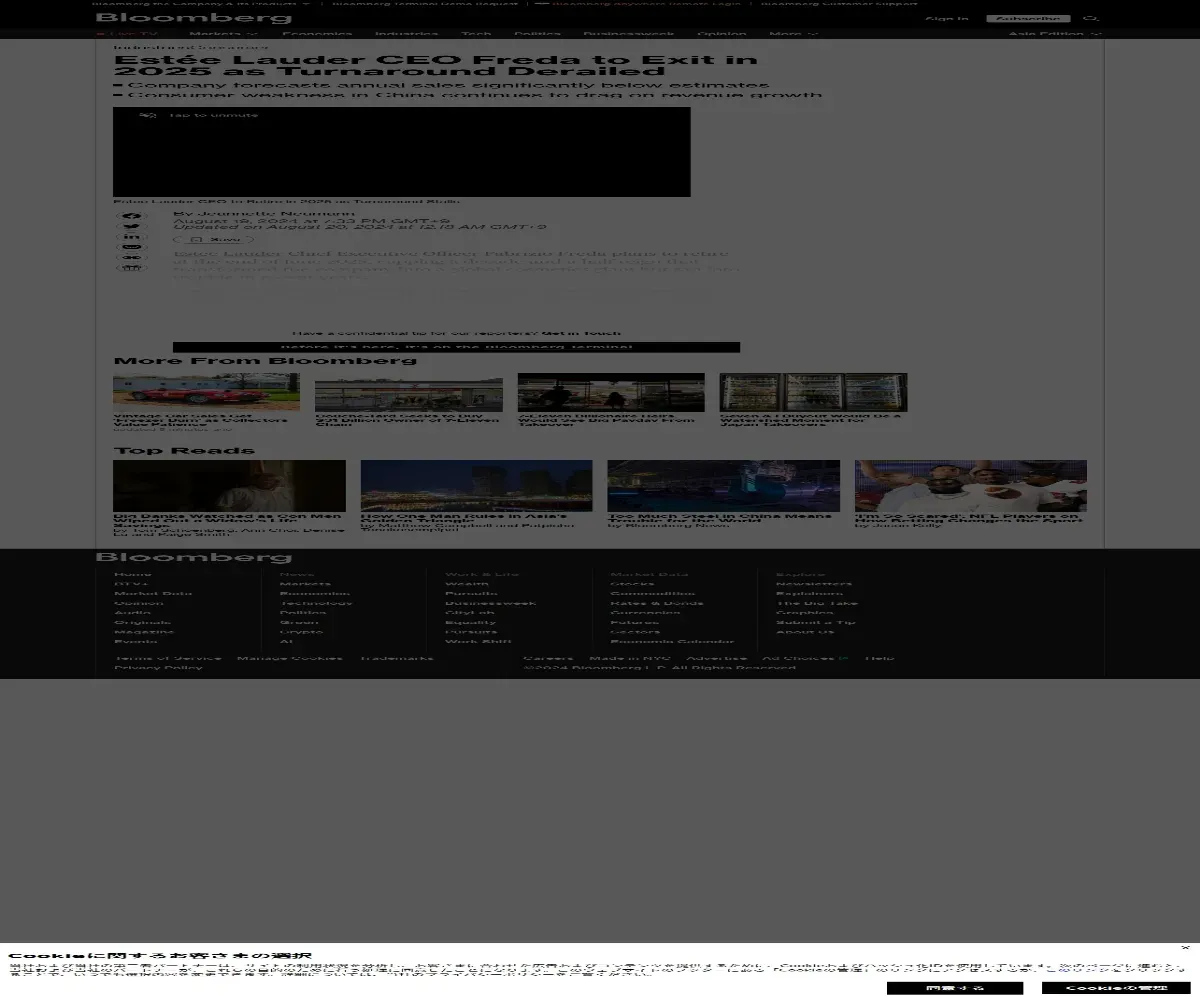
Task: Open Manage Cookies in the footer
Action: [290, 658]
